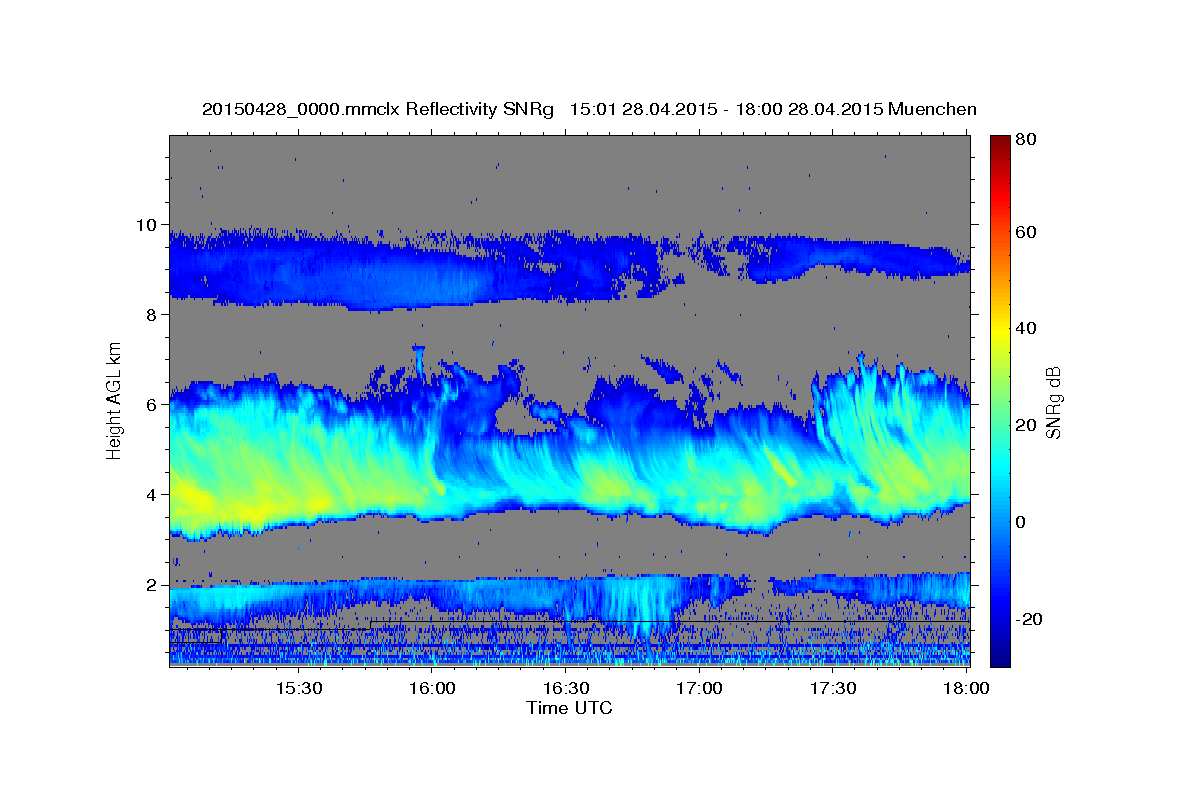Click the colorbar value 80
The height and width of the screenshot is (800, 1200).
[x=1025, y=140]
